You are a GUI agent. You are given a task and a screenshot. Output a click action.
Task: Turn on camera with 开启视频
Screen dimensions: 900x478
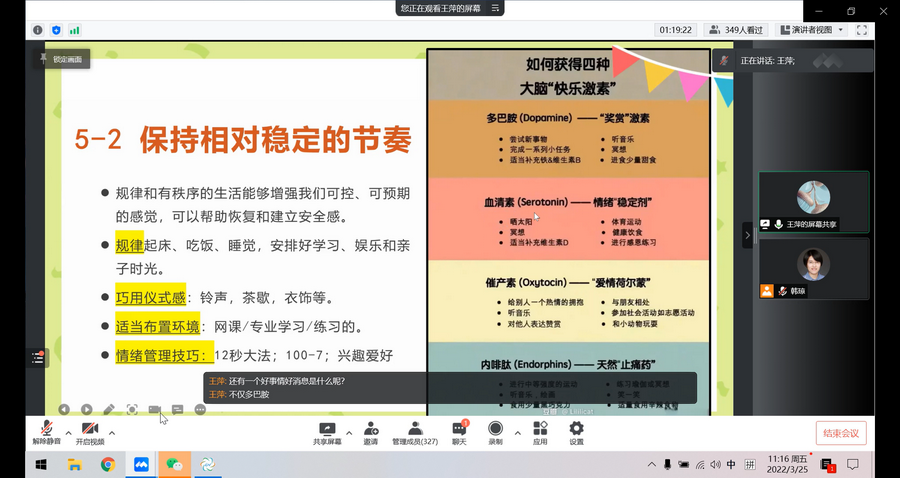(90, 433)
